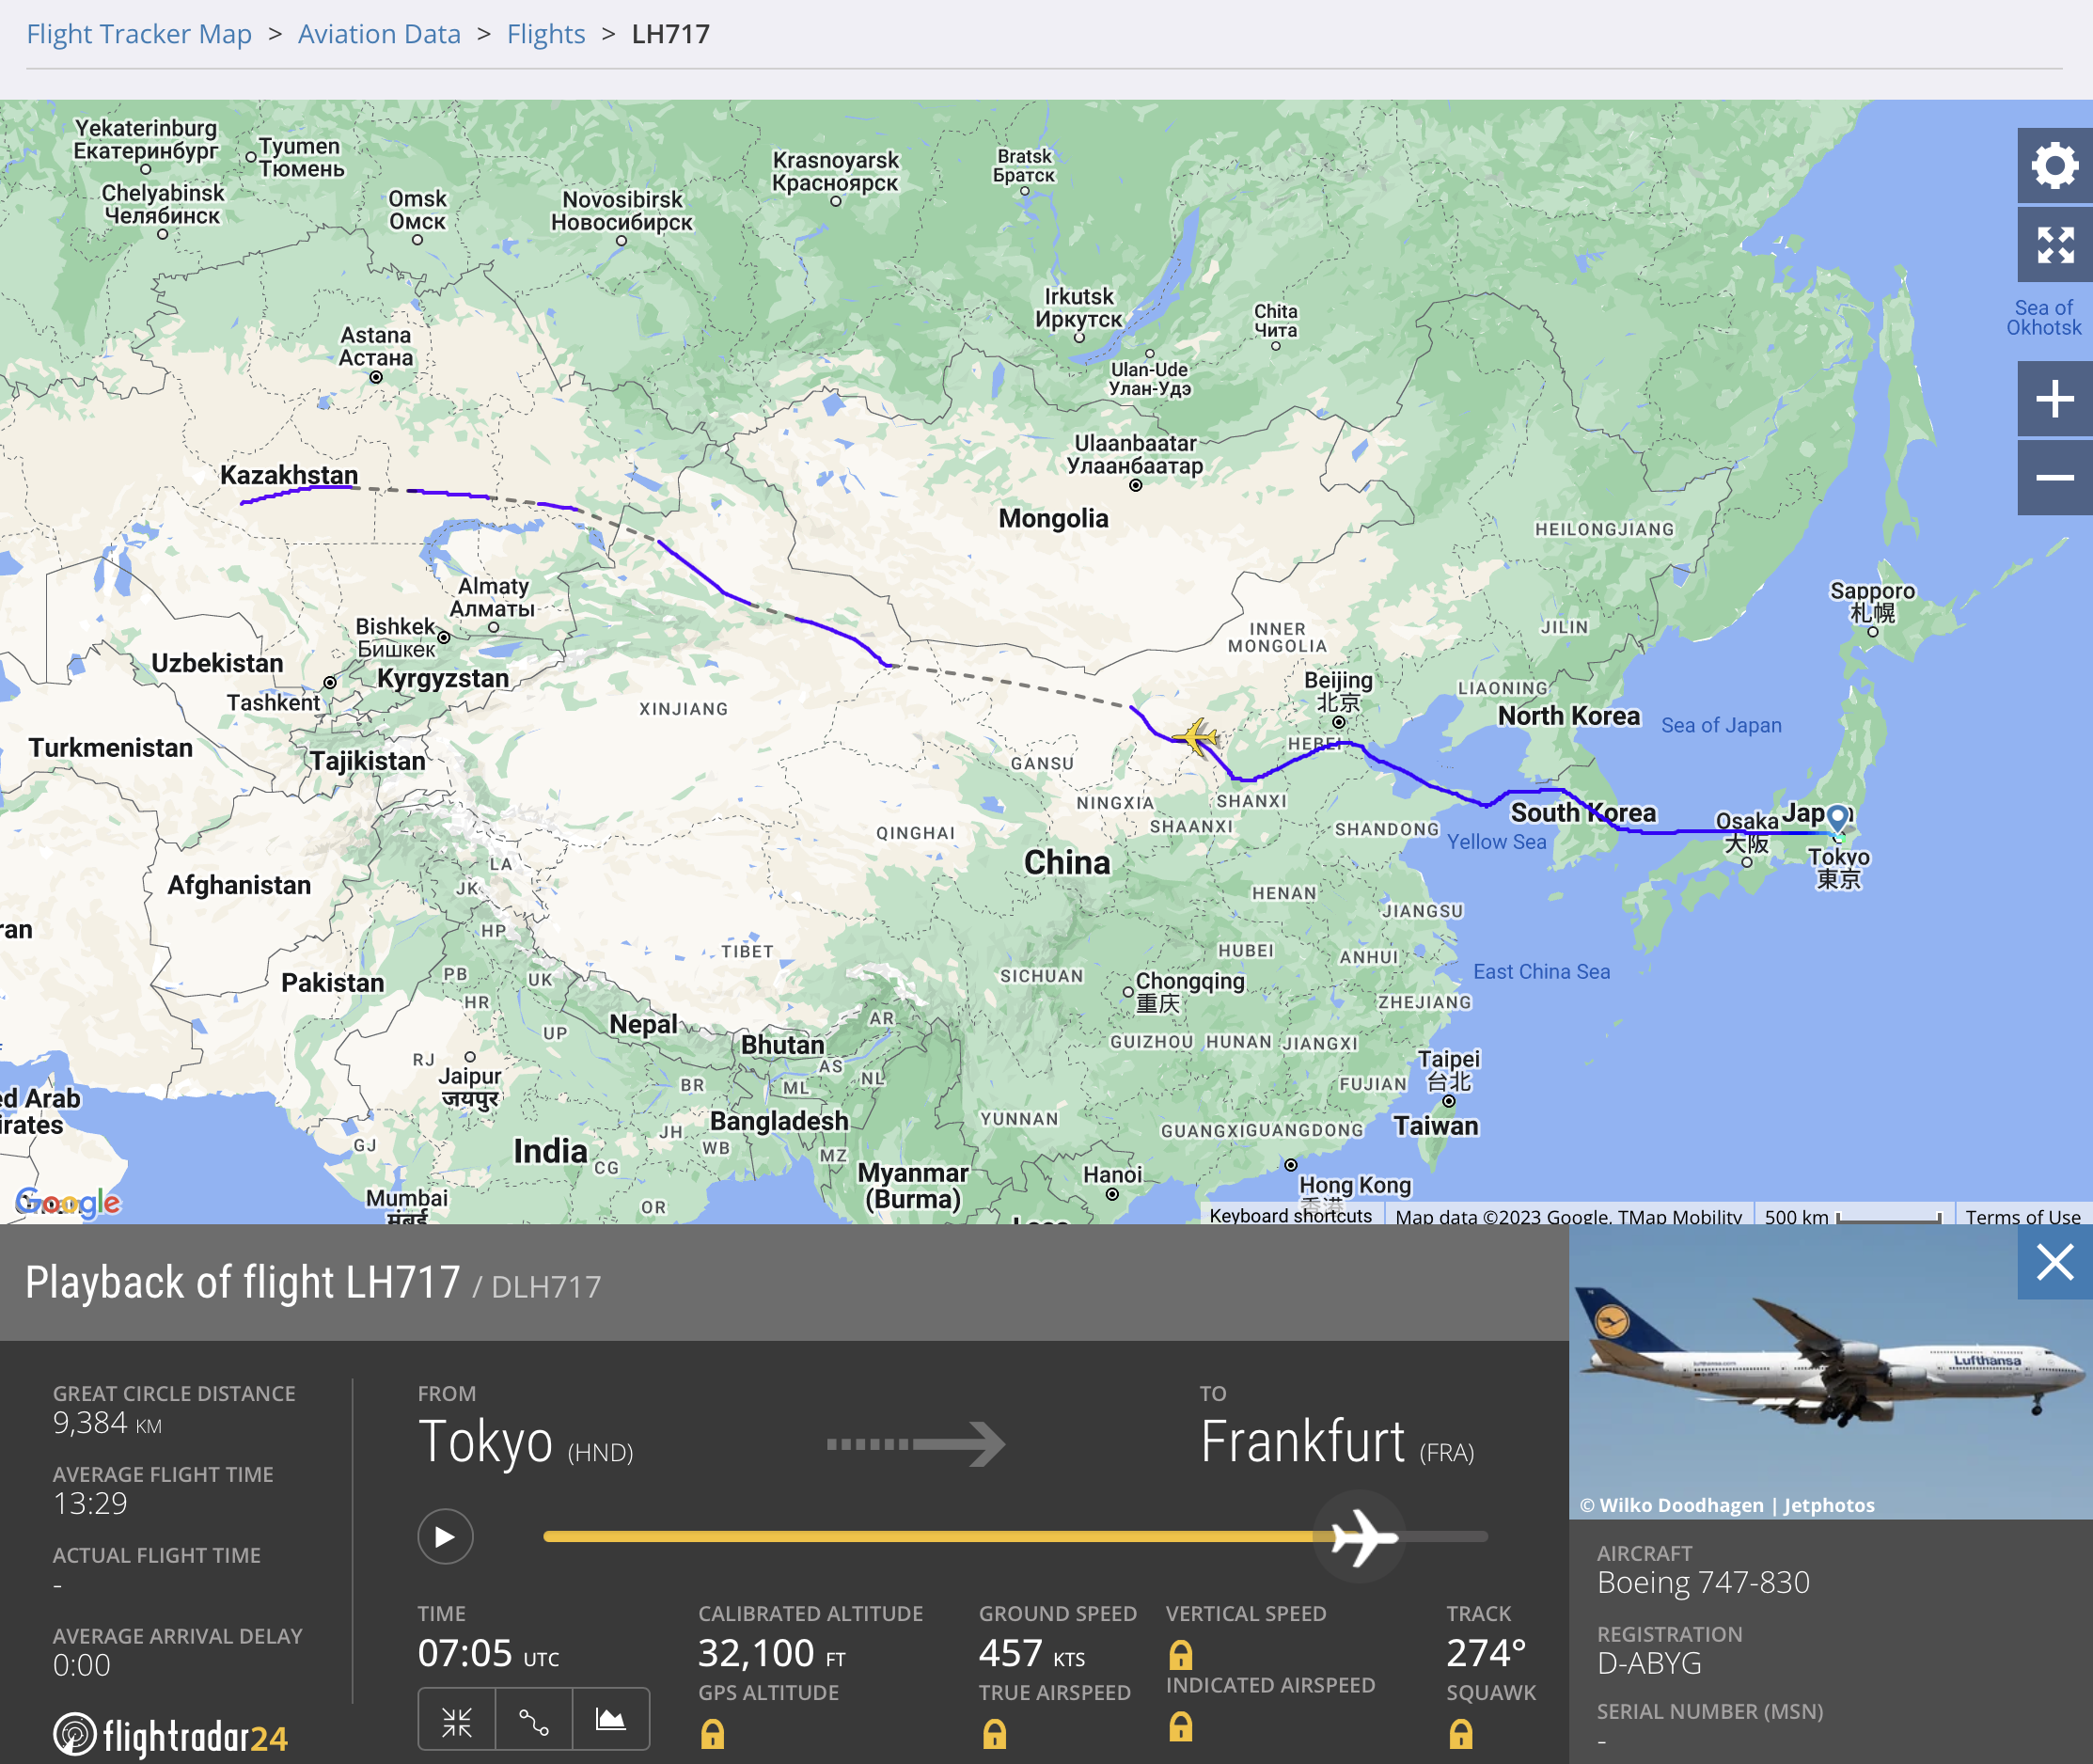The height and width of the screenshot is (1764, 2093).
Task: Close the playback panel with X
Action: [2054, 1263]
